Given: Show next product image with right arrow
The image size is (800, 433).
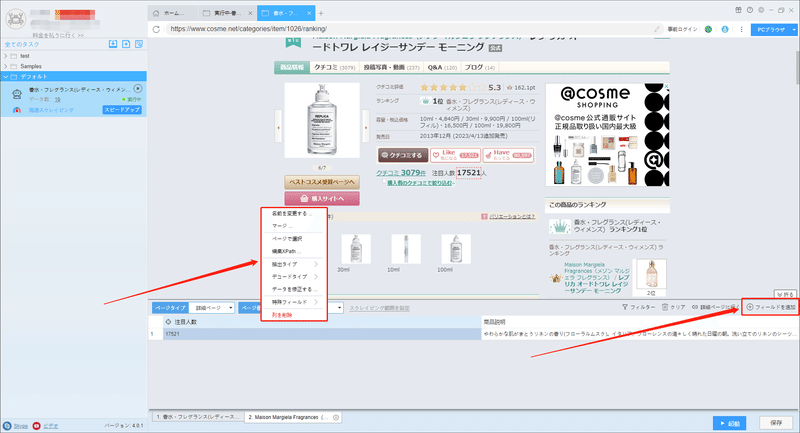Looking at the screenshot, I should [365, 127].
